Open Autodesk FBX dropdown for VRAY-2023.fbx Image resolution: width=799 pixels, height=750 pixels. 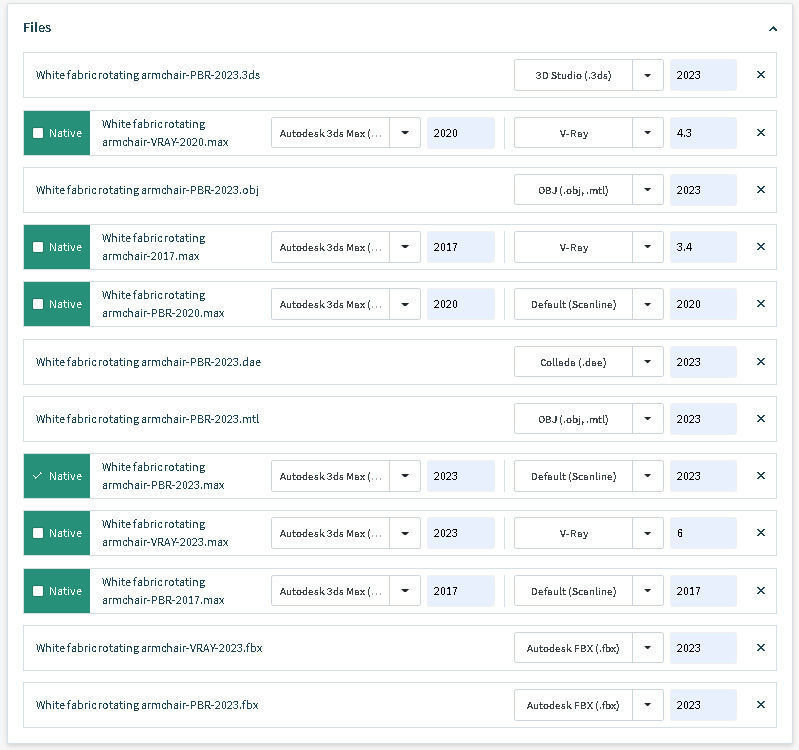[648, 648]
